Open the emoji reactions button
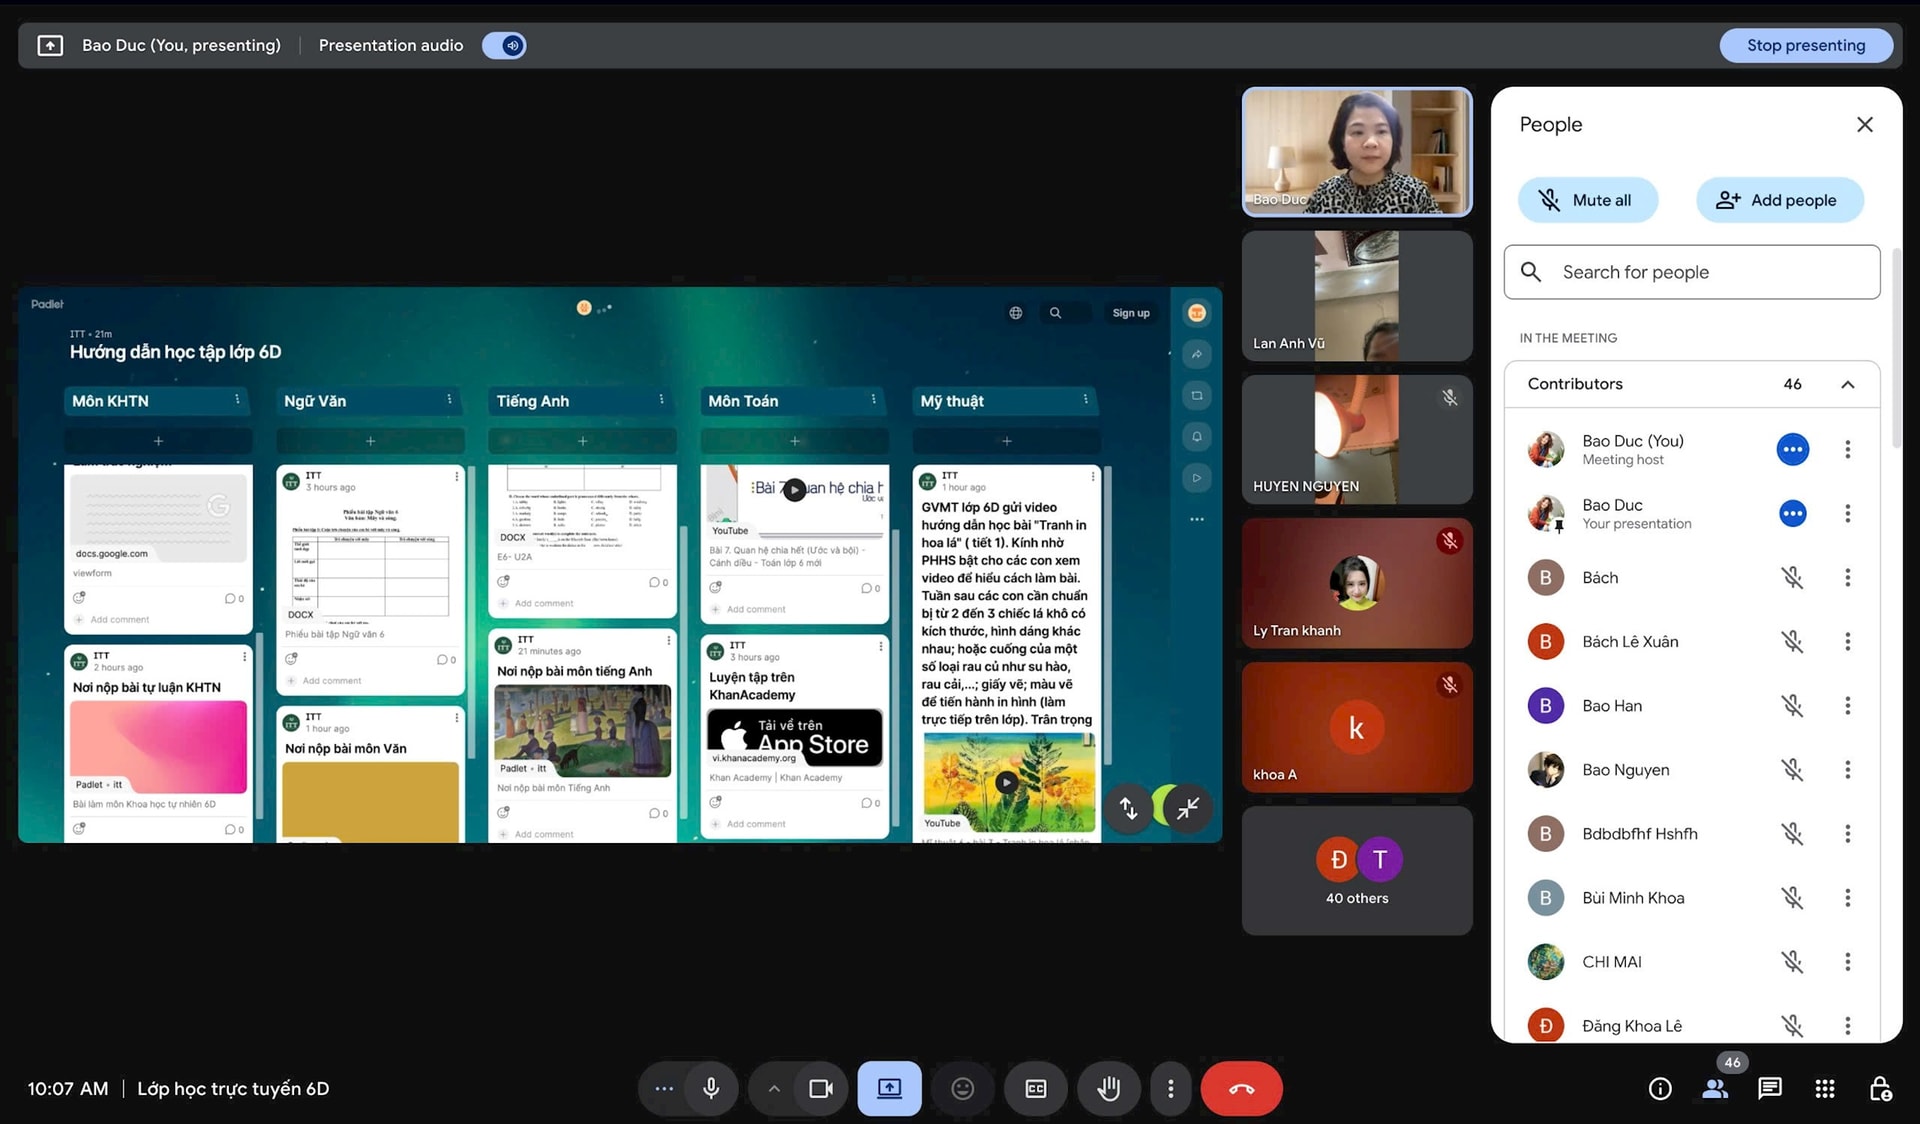 coord(962,1088)
